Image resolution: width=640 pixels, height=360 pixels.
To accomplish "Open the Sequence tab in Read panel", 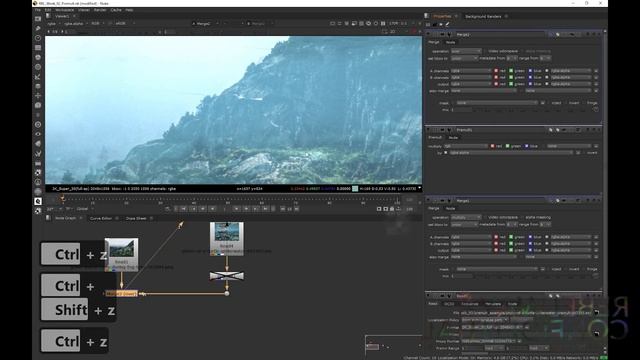I will pyautogui.click(x=469, y=304).
